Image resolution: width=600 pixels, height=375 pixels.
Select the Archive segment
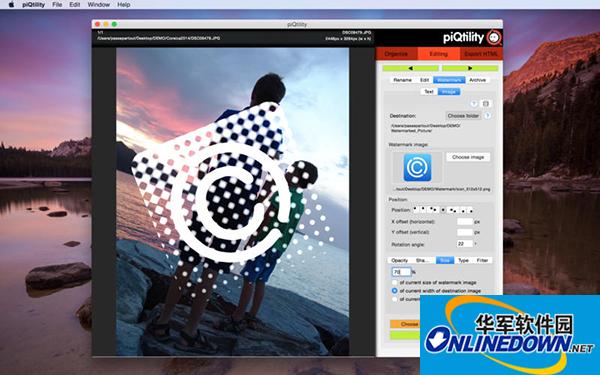(x=478, y=80)
